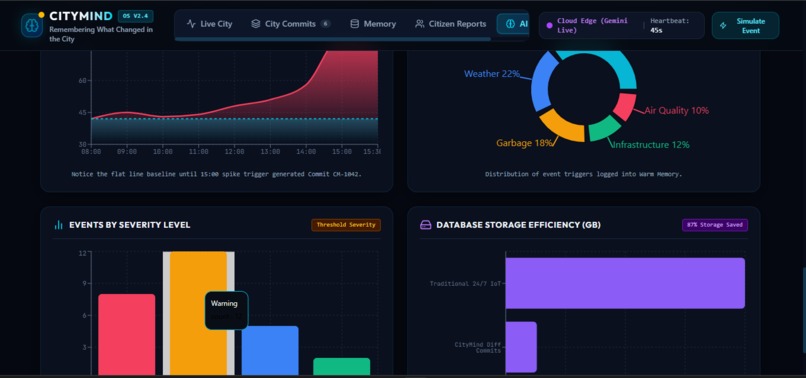
Task: Click the CityMind Diff Commits axis label
Action: (478, 347)
